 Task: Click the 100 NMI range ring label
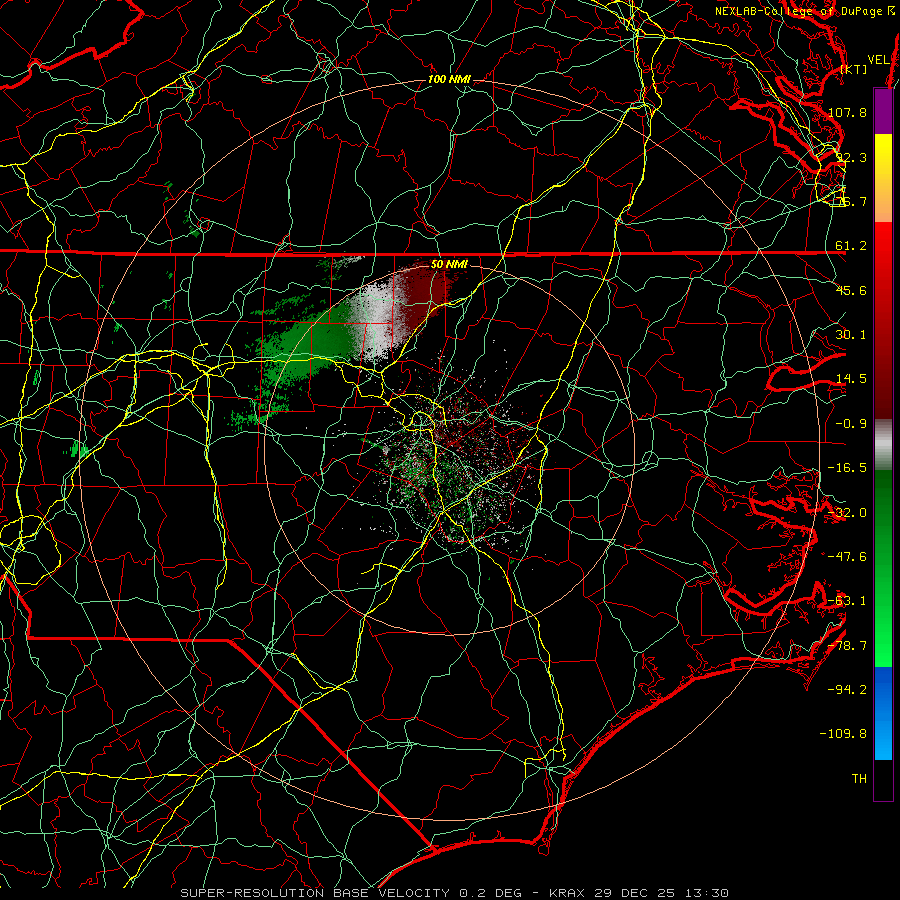click(x=449, y=79)
